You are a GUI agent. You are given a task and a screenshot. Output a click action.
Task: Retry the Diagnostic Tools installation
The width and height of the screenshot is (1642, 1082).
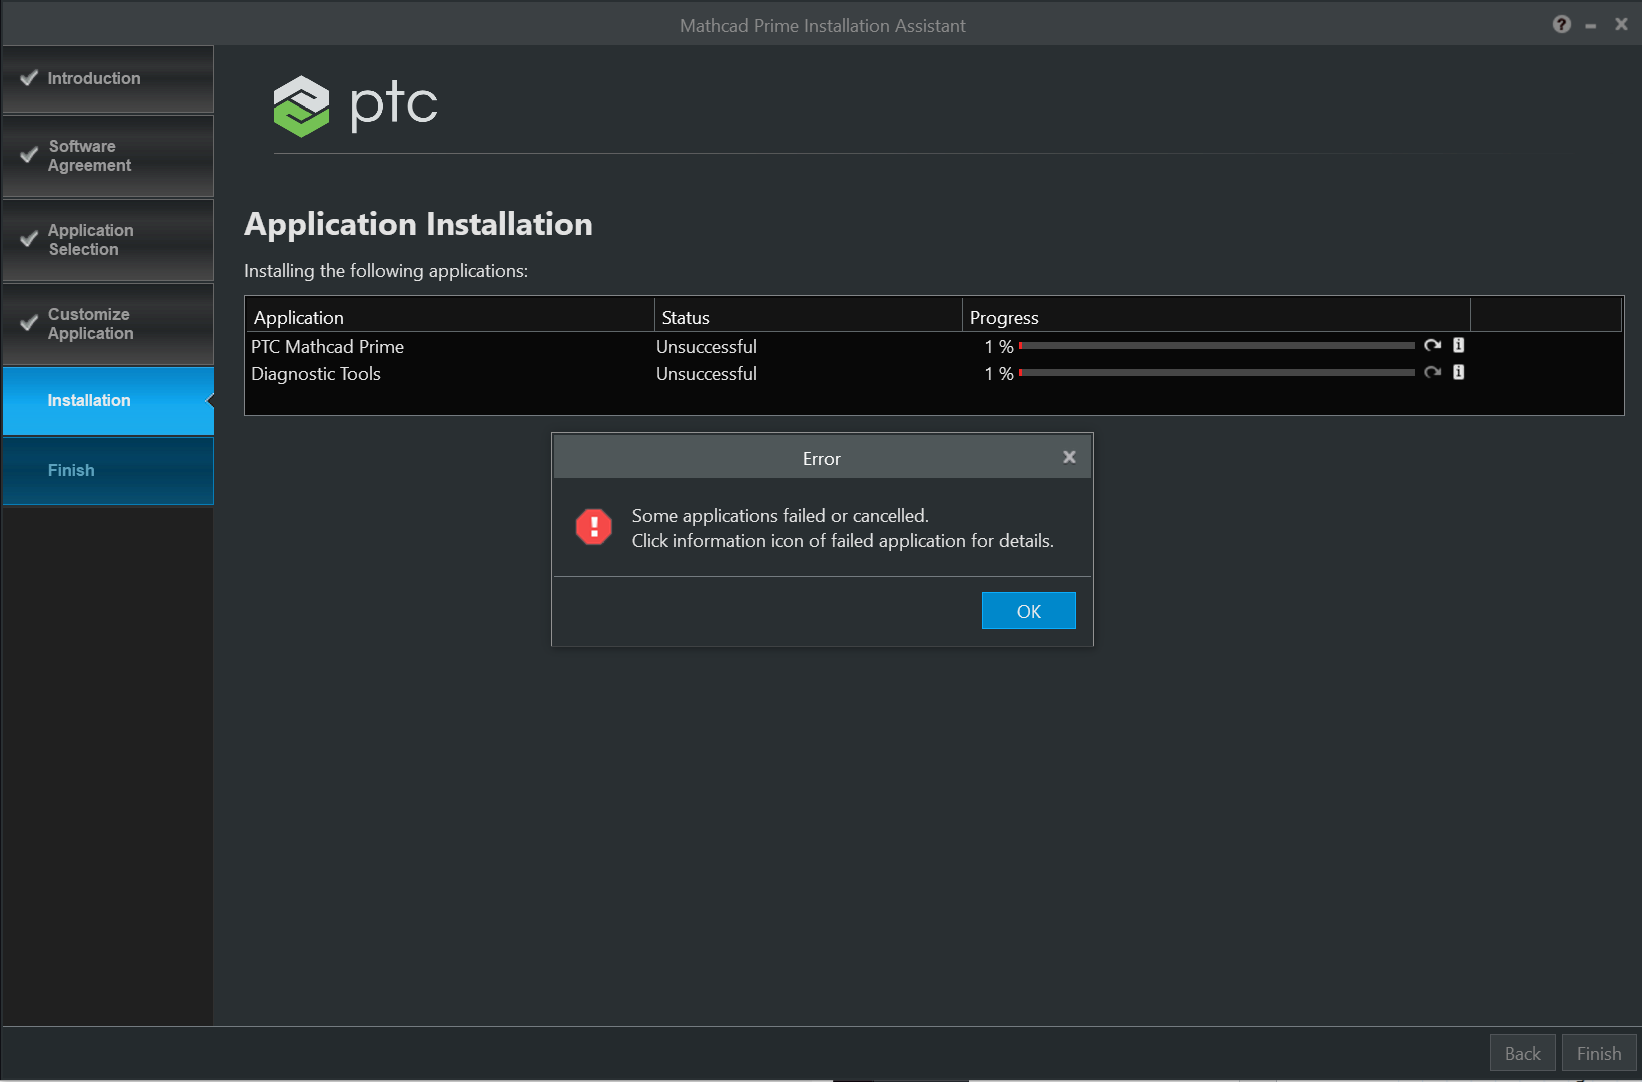tap(1432, 372)
